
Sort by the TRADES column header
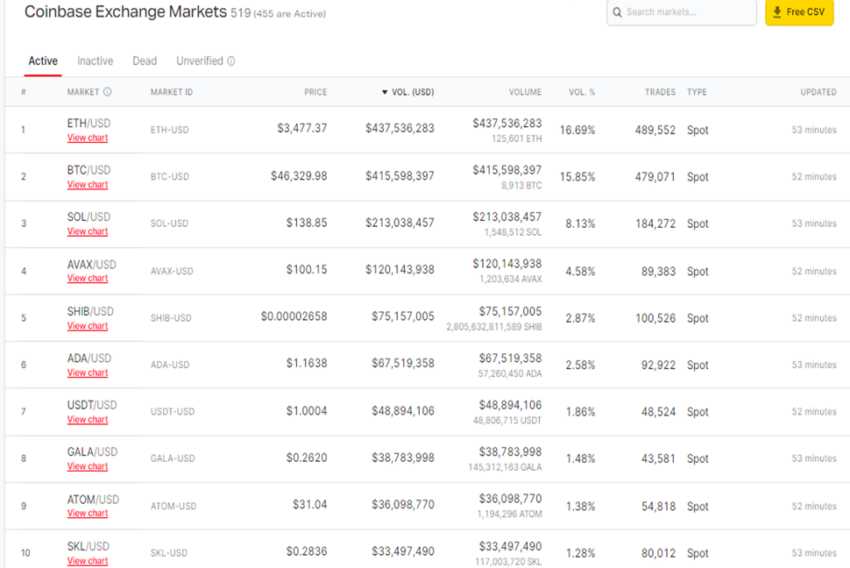coord(660,92)
